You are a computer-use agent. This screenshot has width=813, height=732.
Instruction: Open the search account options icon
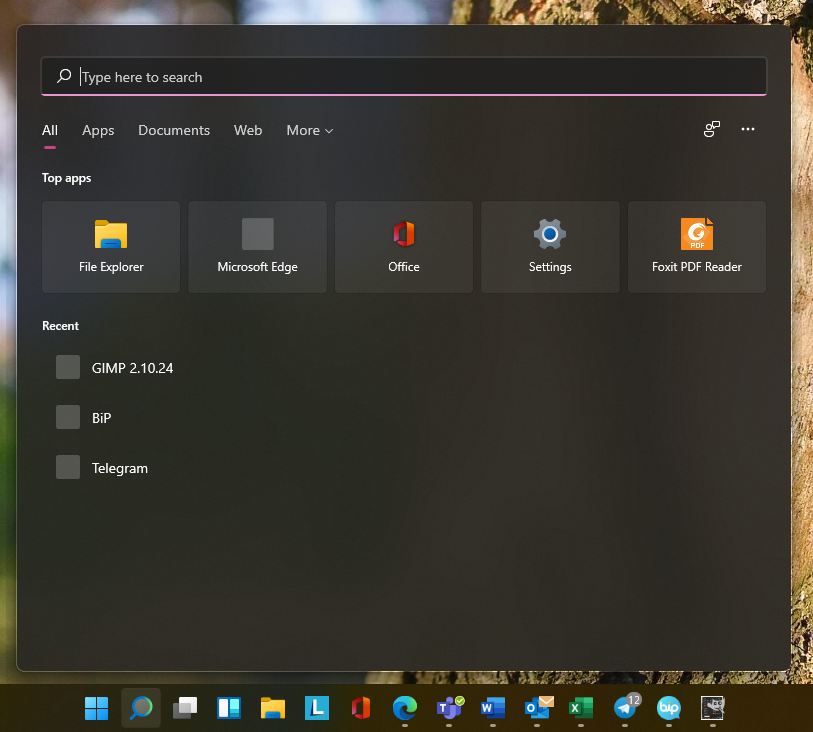coord(712,129)
